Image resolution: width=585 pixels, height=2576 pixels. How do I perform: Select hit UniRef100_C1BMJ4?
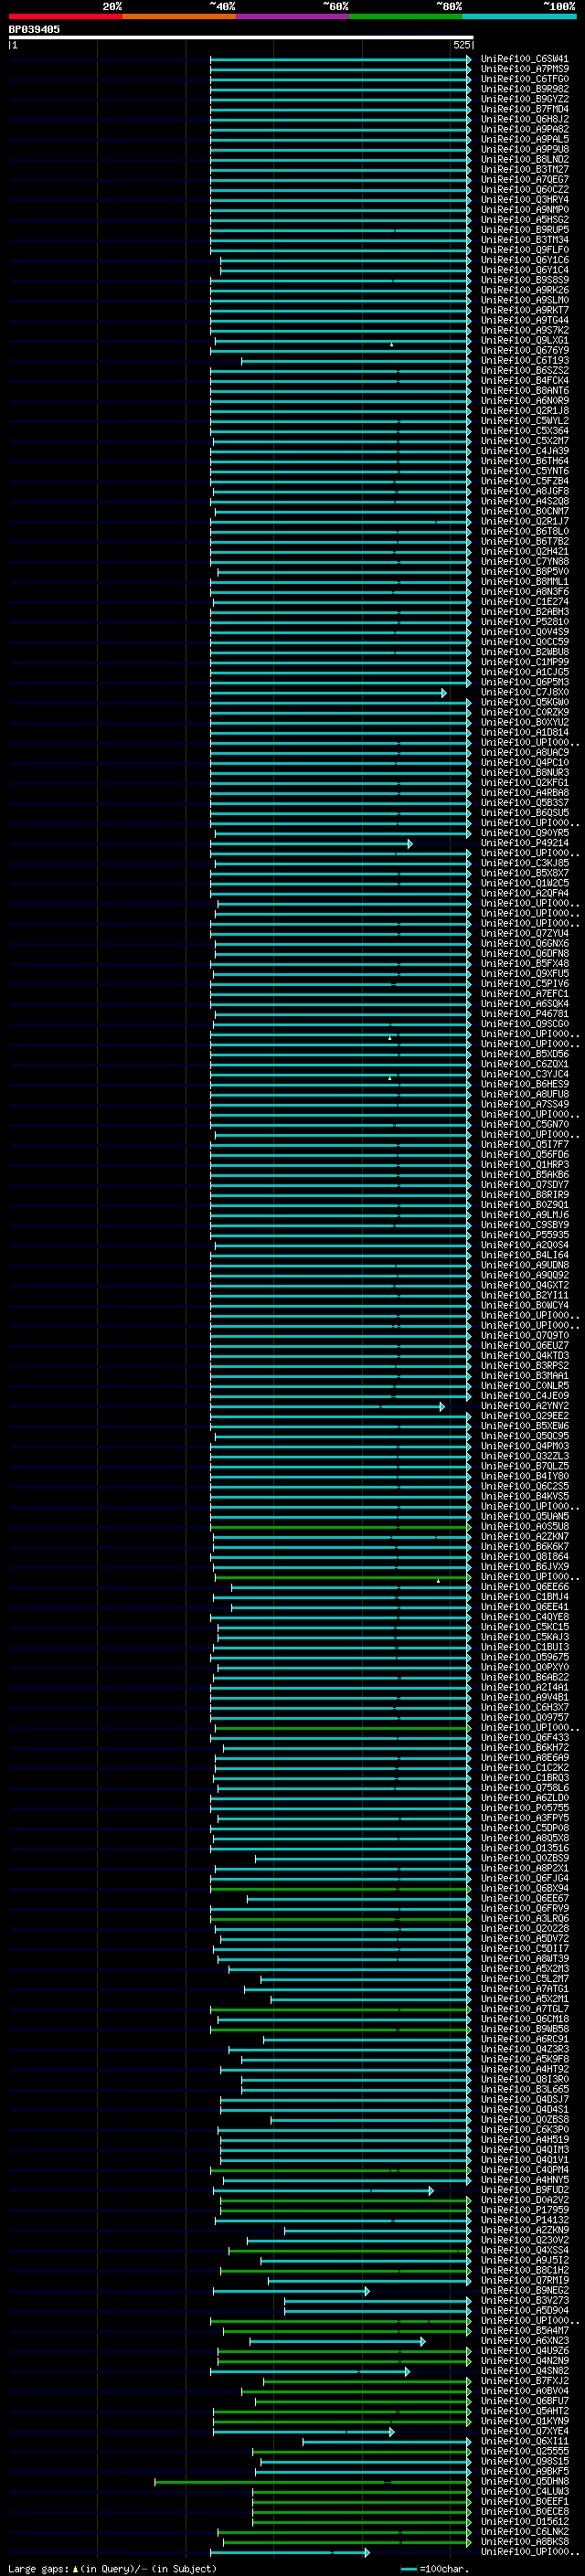pos(525,1597)
